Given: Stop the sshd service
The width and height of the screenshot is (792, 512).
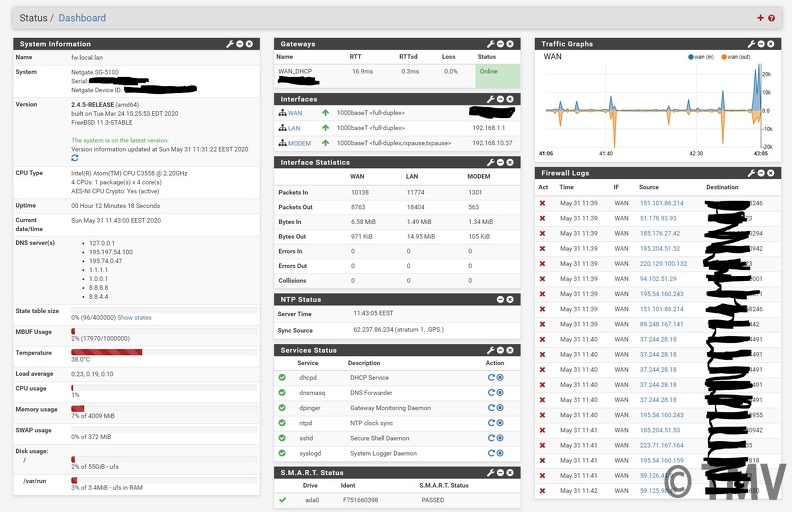Looking at the screenshot, I should (500, 438).
